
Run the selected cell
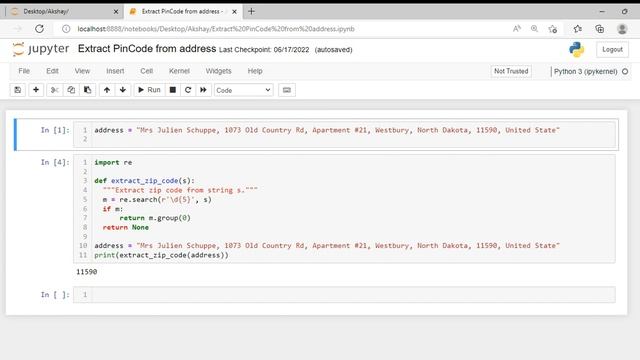tap(149, 90)
